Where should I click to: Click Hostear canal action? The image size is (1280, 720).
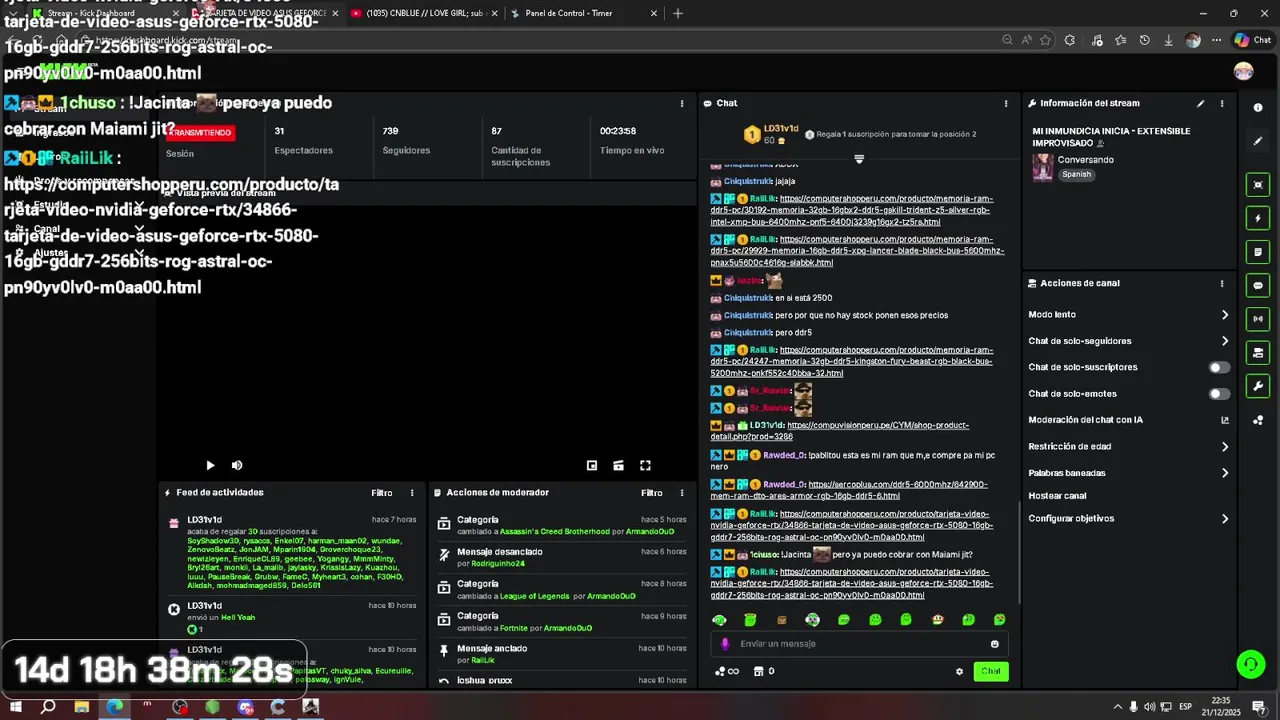click(x=1057, y=496)
